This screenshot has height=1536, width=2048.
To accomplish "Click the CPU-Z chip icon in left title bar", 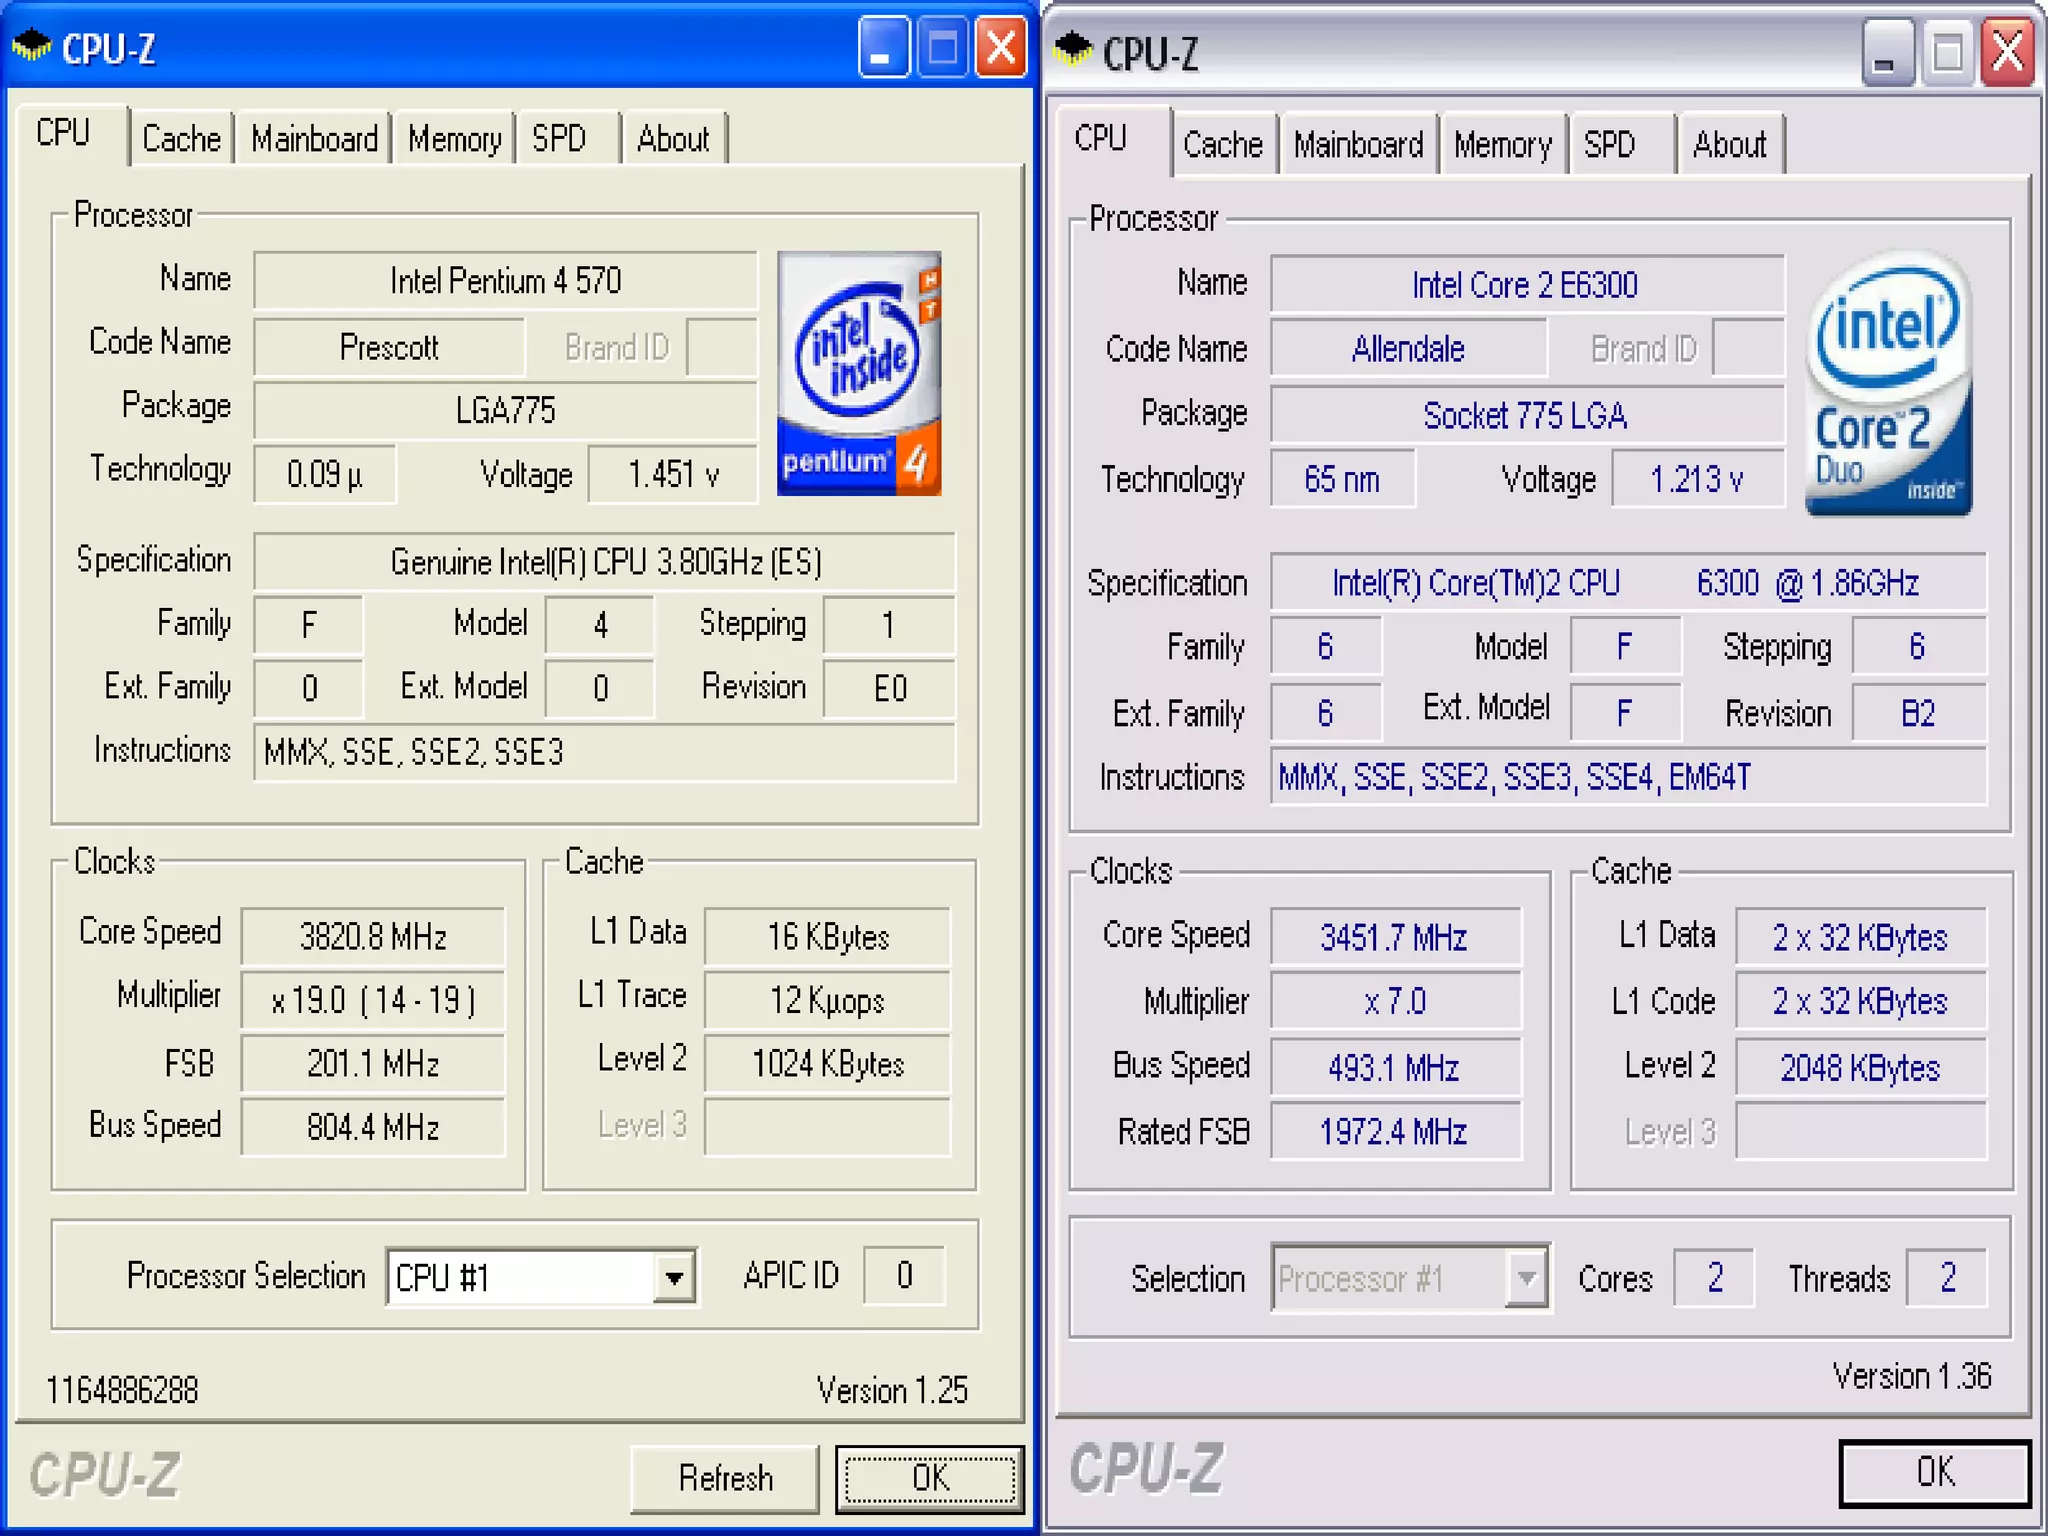I will pyautogui.click(x=32, y=46).
